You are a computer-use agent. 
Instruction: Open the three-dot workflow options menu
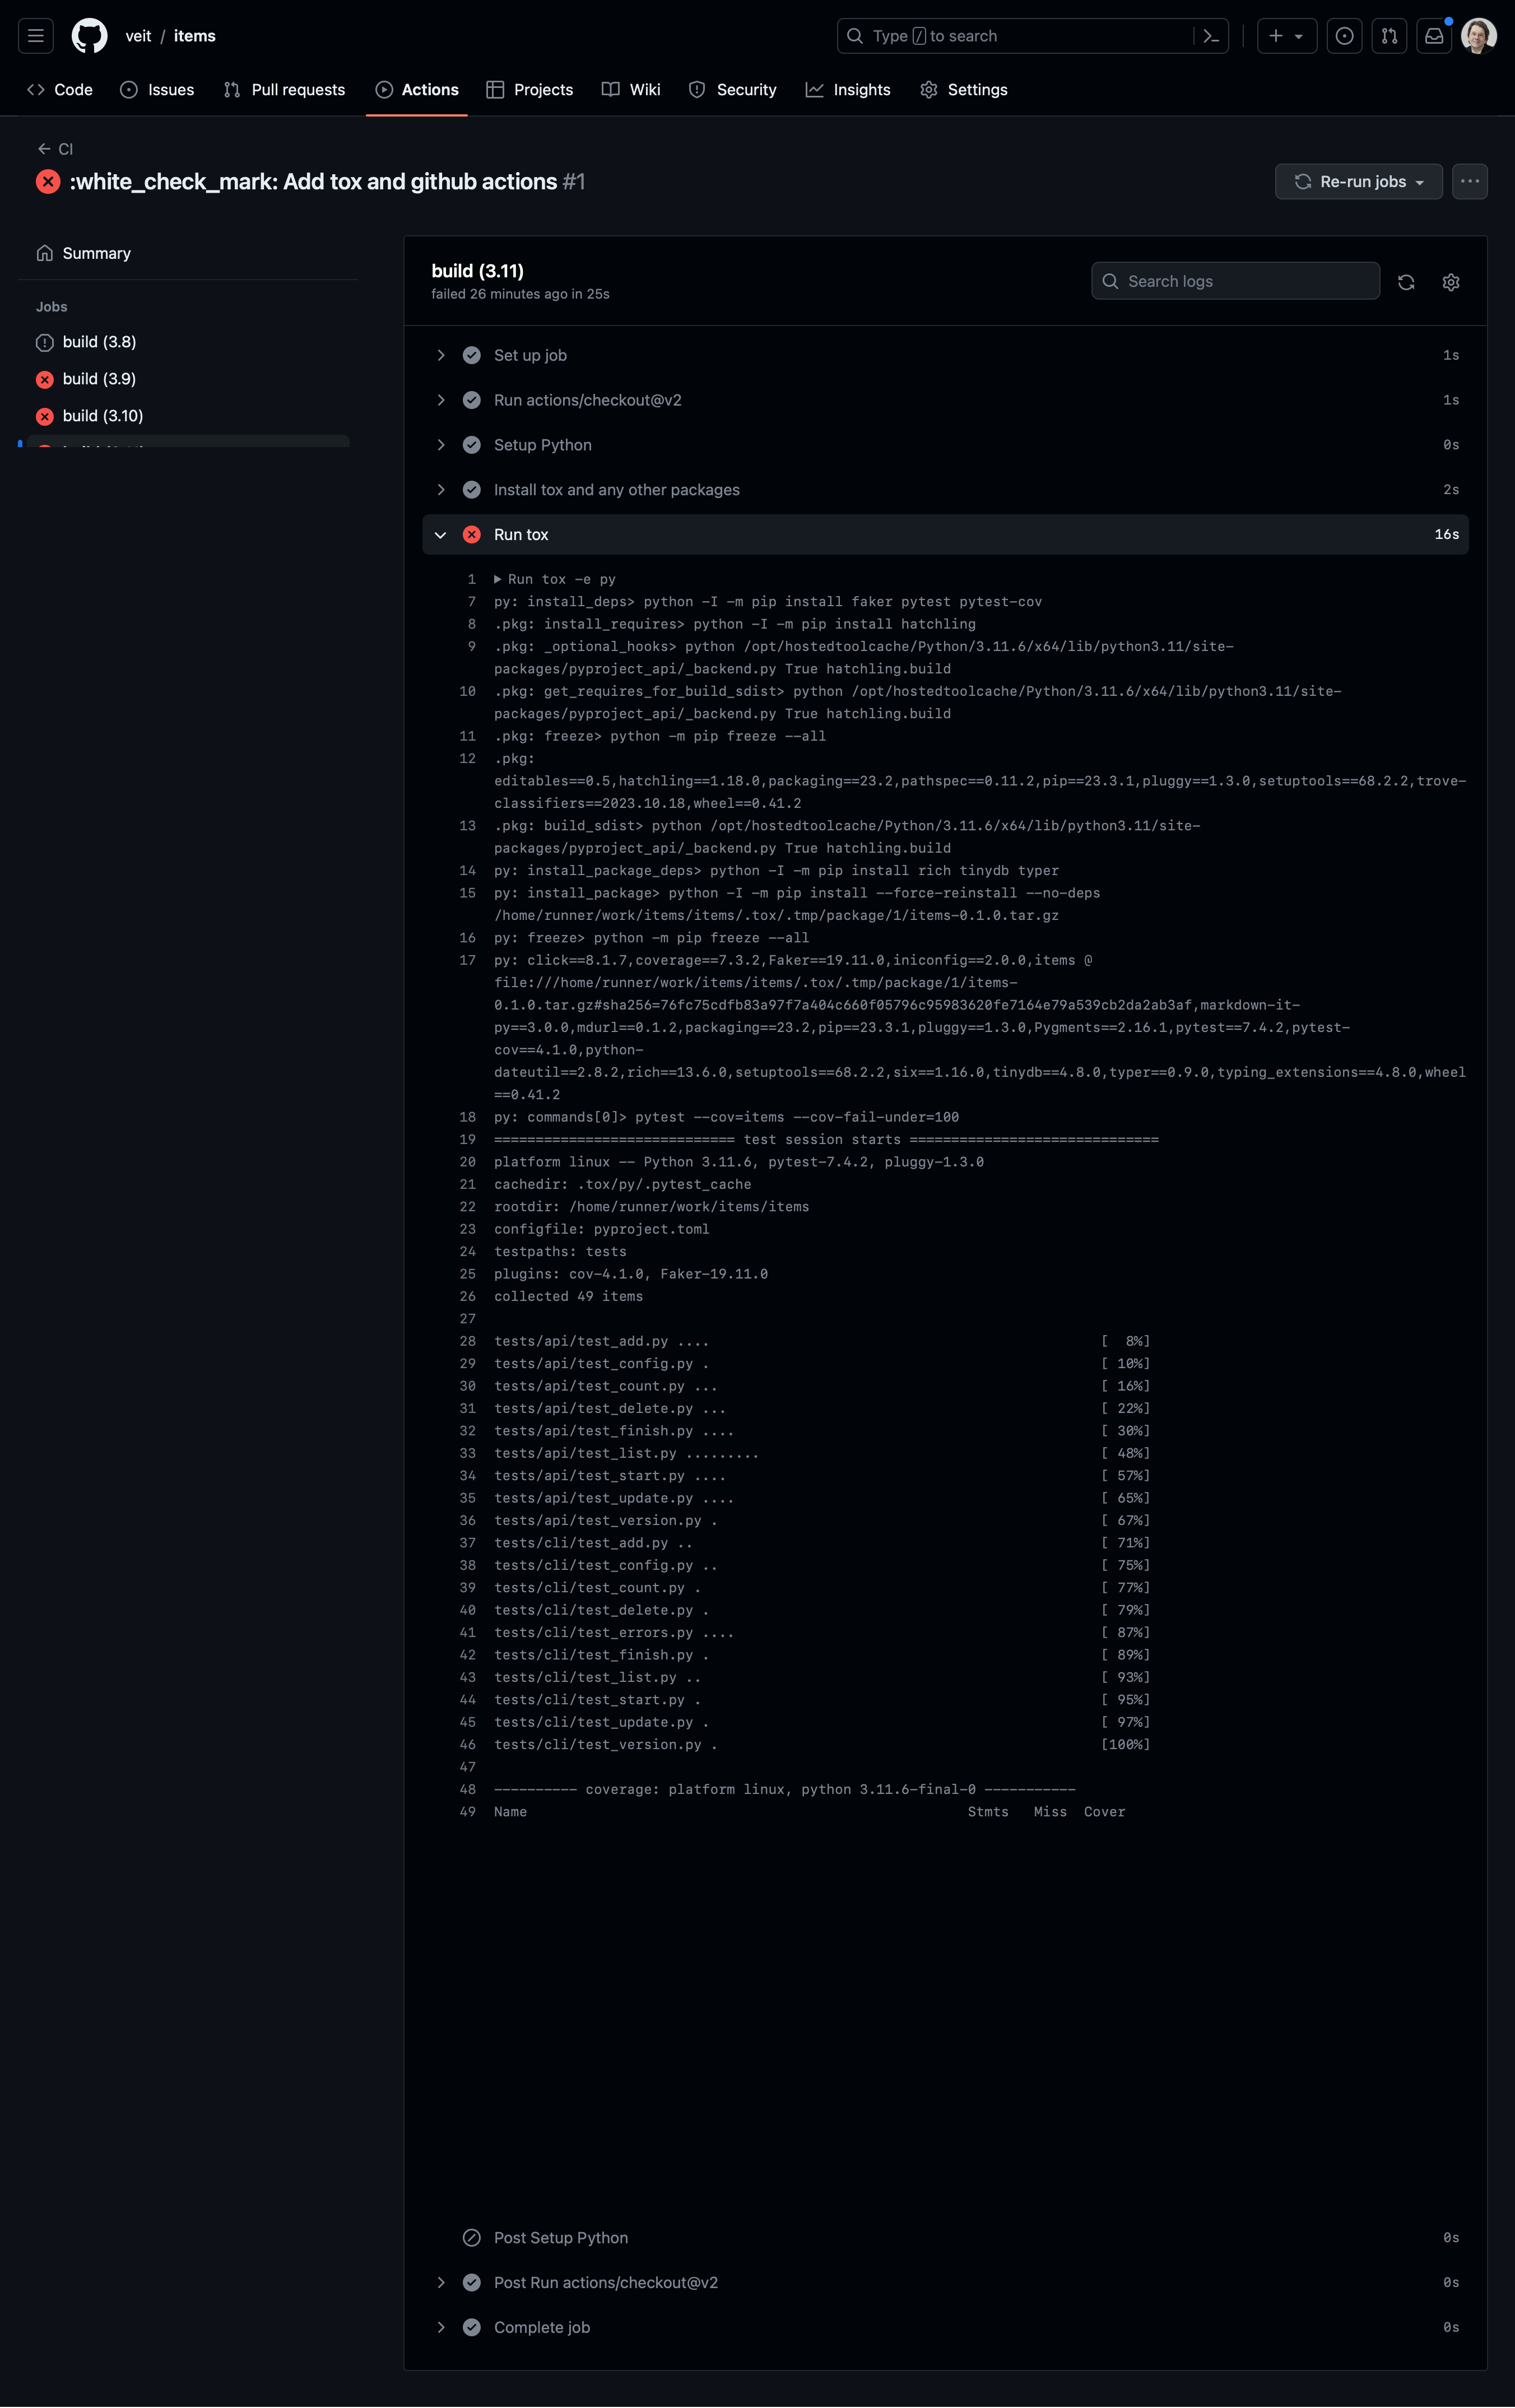pos(1469,182)
